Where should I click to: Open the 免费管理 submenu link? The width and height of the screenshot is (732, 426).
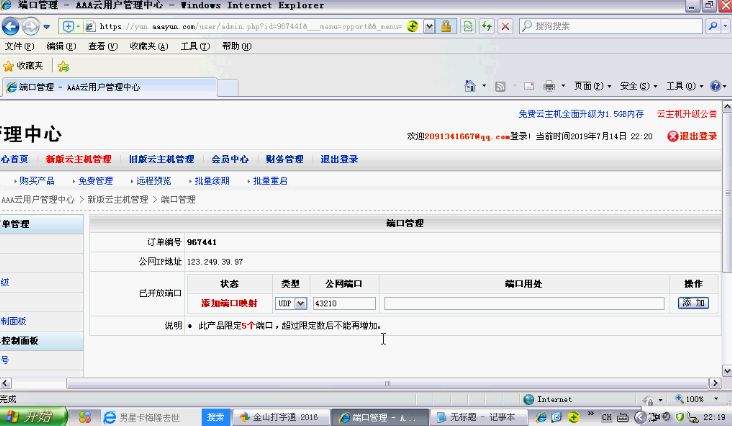coord(95,181)
